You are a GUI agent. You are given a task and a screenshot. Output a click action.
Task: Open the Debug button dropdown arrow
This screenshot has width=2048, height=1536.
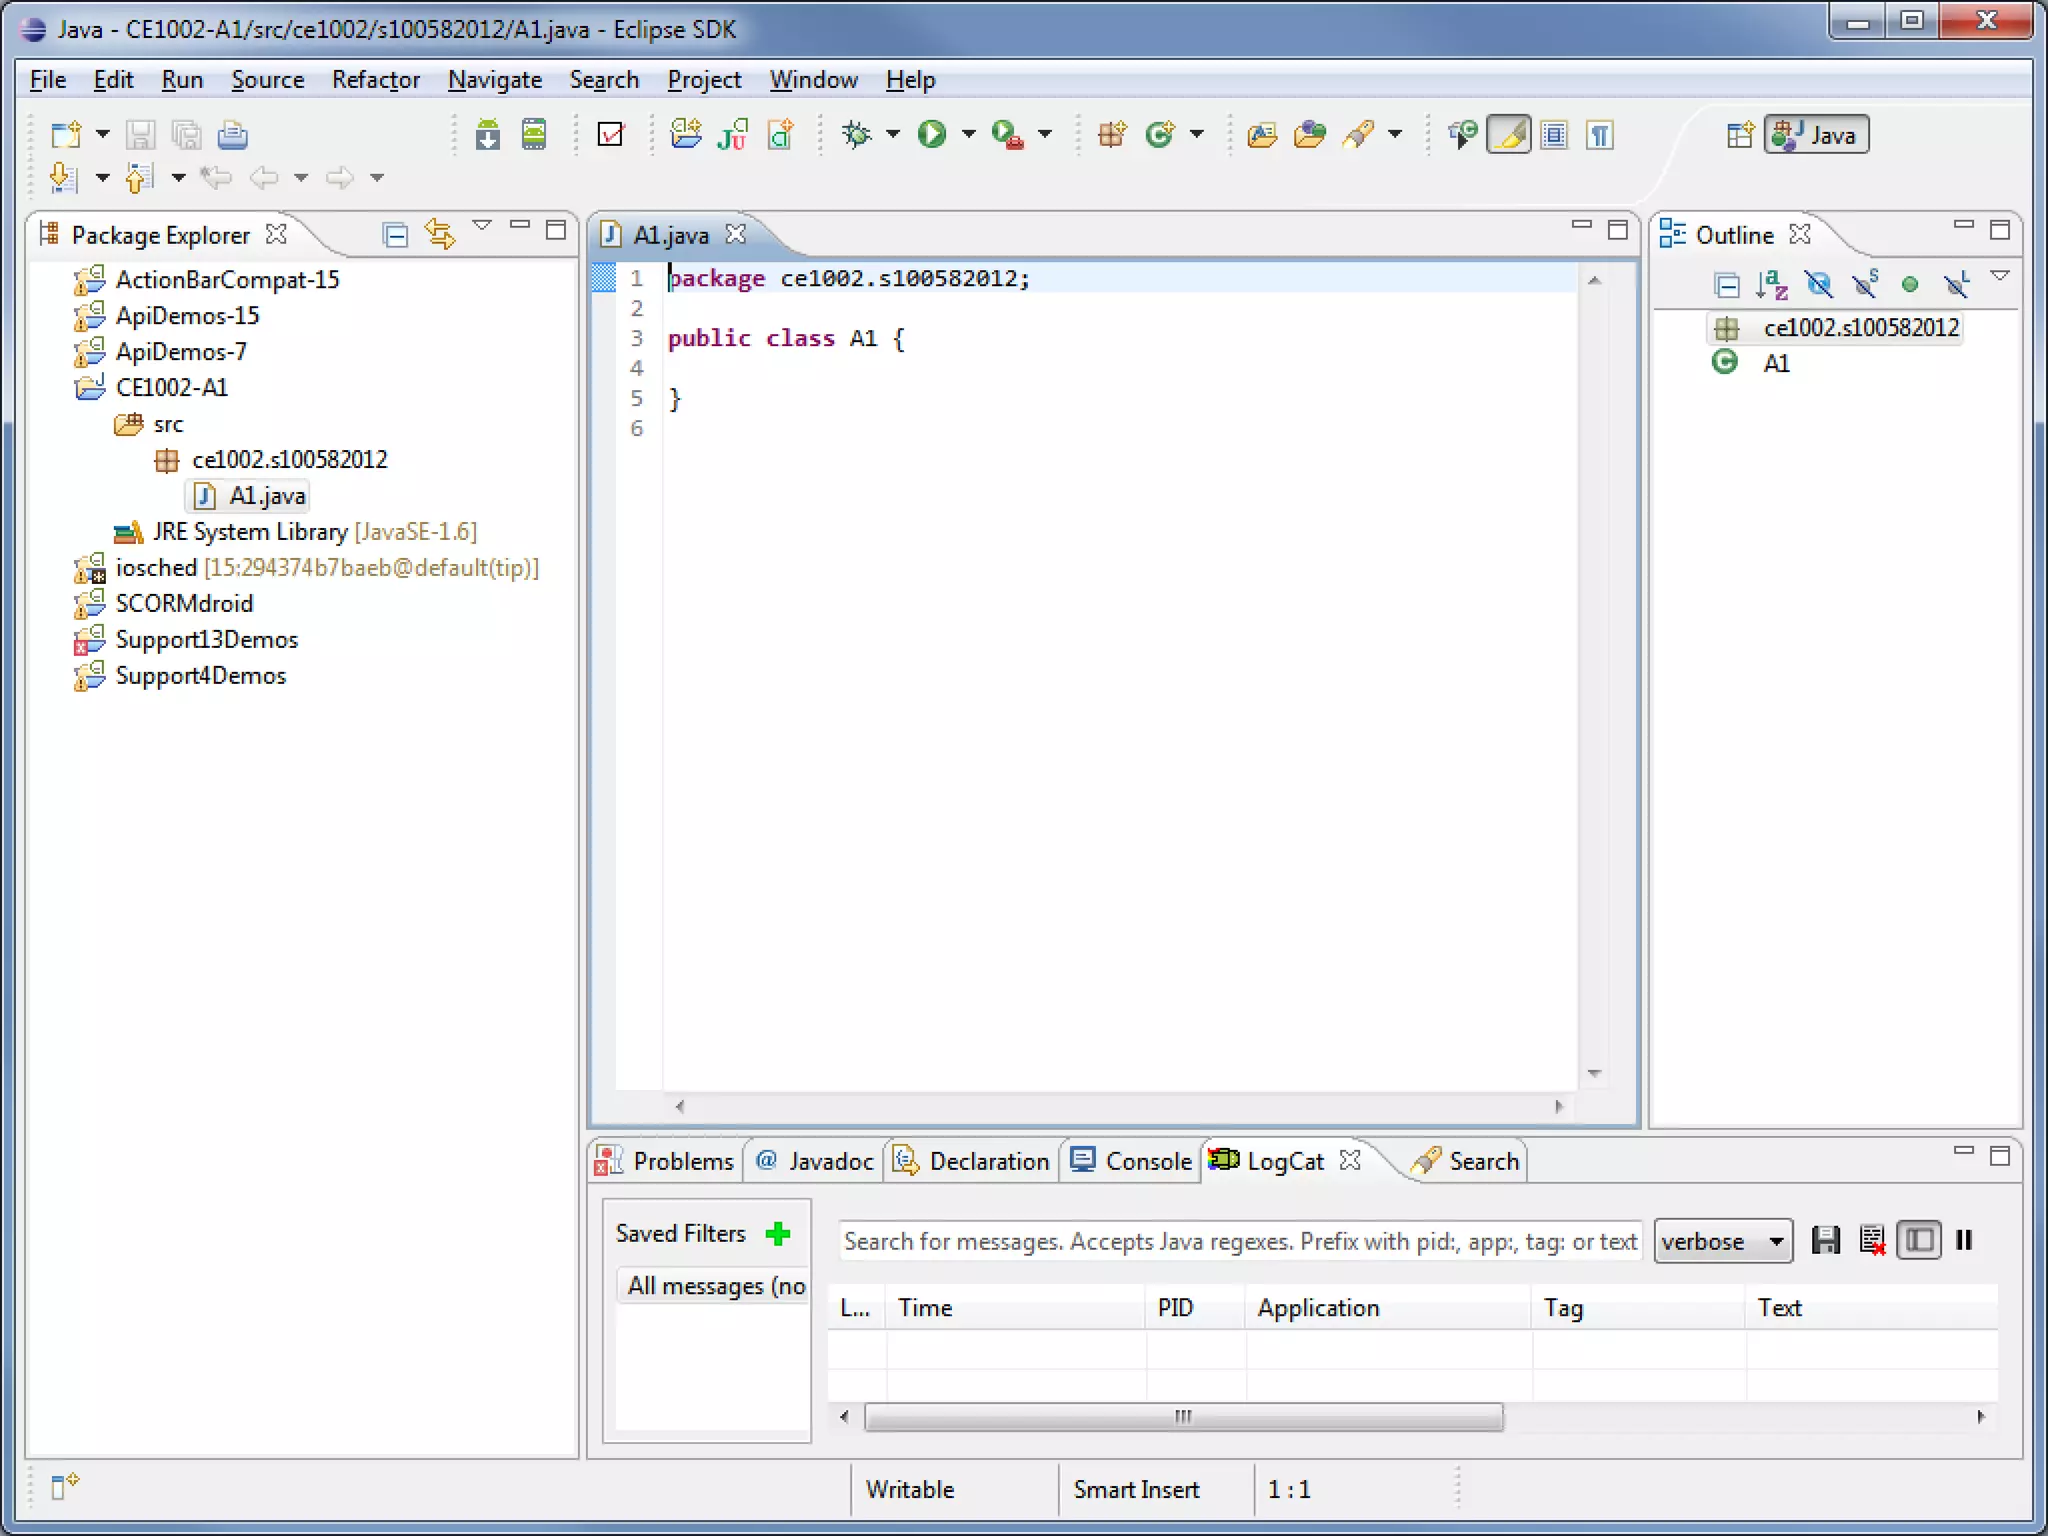coord(893,134)
